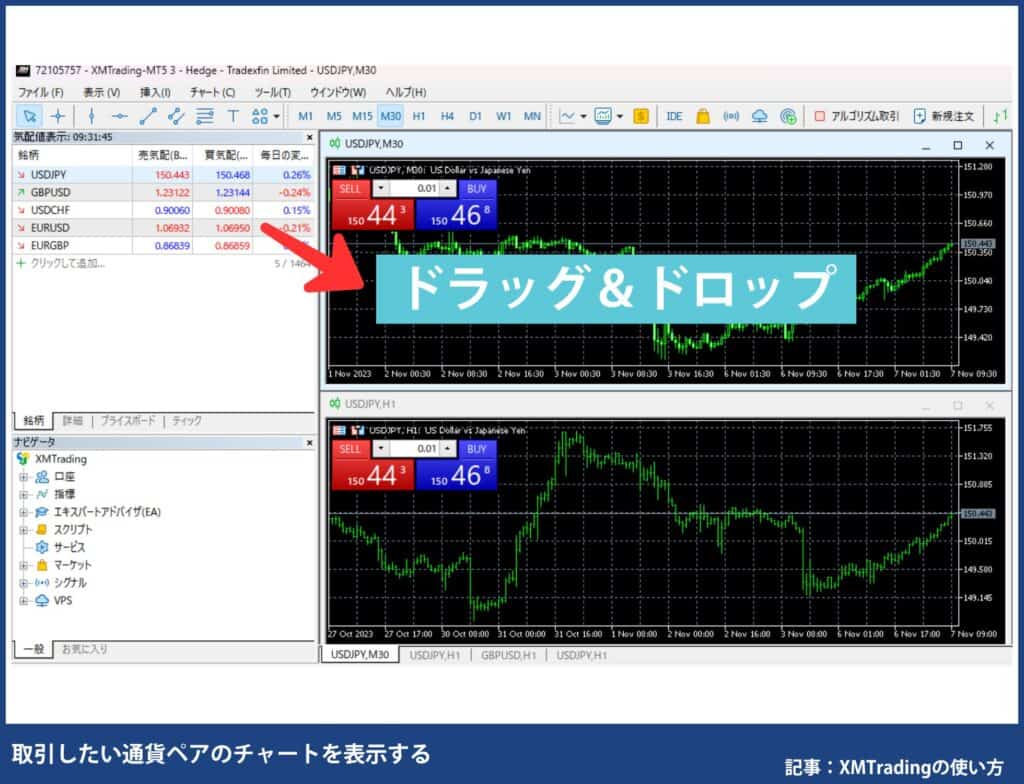This screenshot has width=1024, height=784.
Task: Click the shapes objects toolbar icon
Action: [259, 116]
